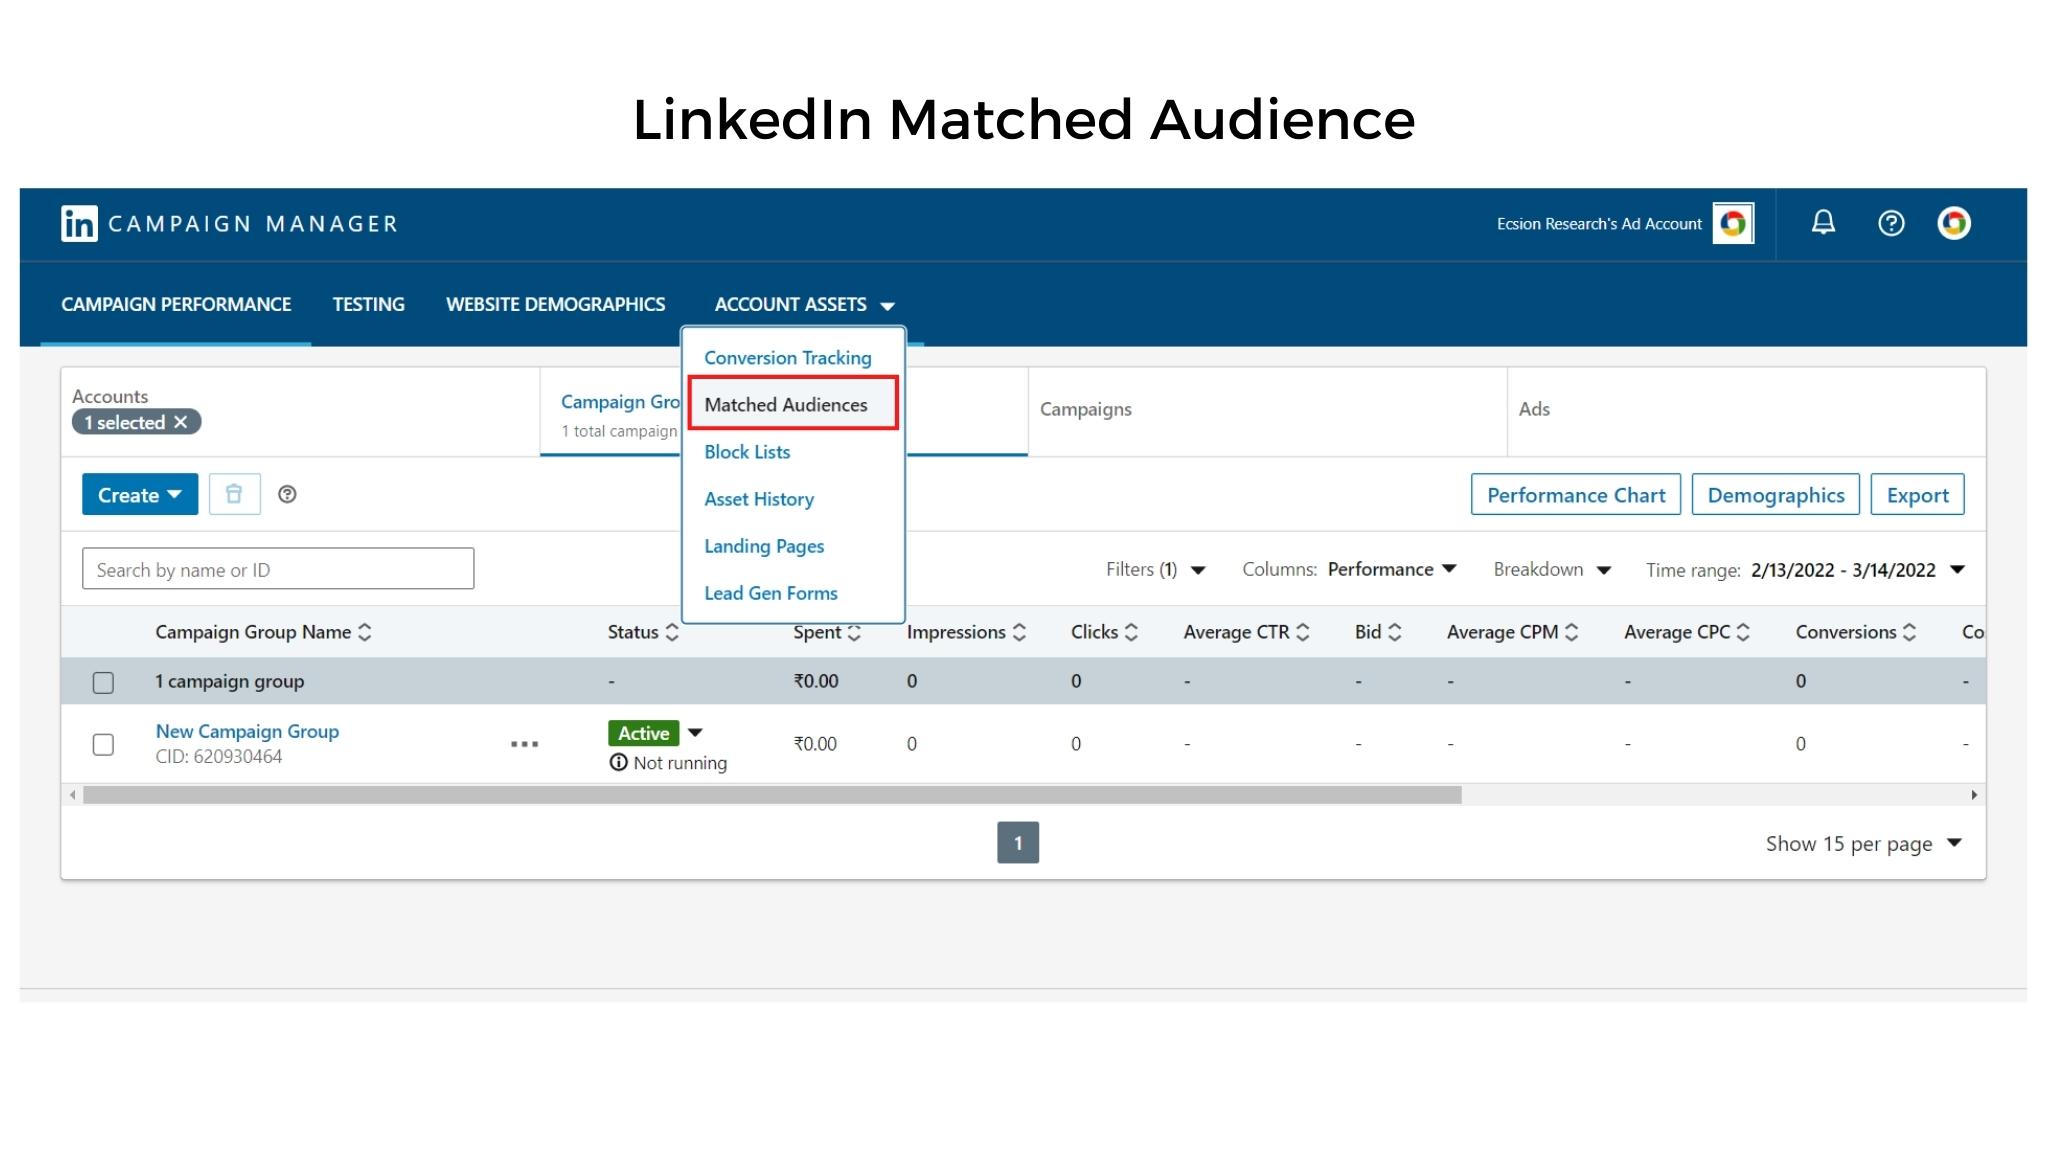This screenshot has width=2048, height=1160.
Task: Open the Ads tab
Action: tap(1746, 411)
